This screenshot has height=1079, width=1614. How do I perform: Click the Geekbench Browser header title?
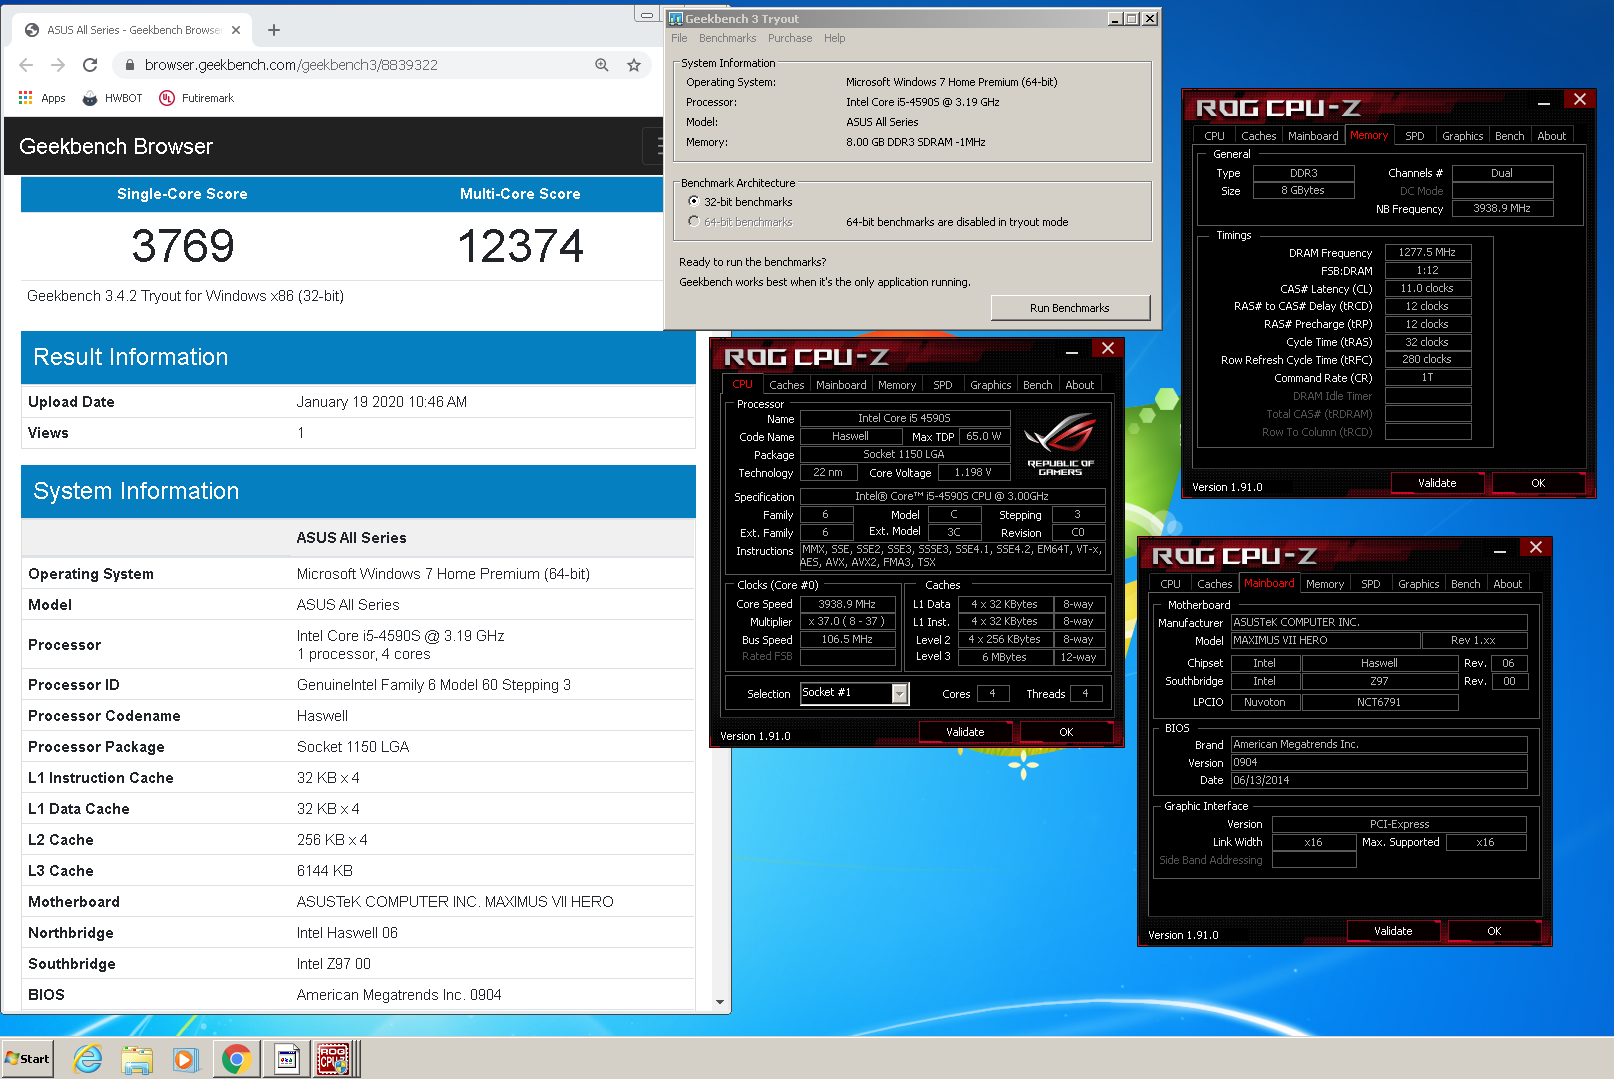116,147
